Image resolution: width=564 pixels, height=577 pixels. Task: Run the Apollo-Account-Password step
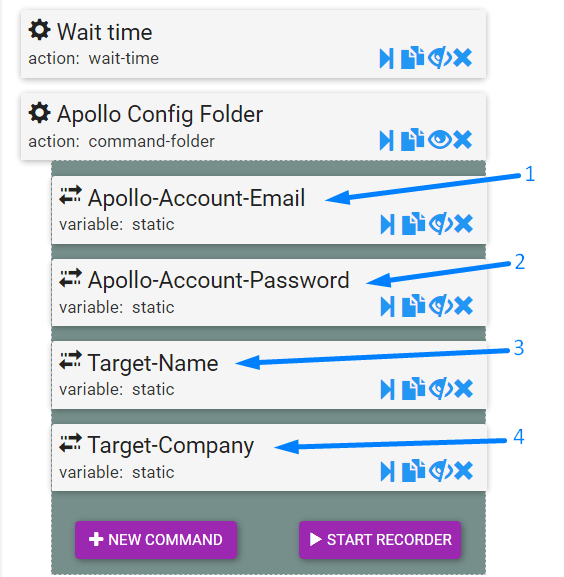tap(387, 307)
